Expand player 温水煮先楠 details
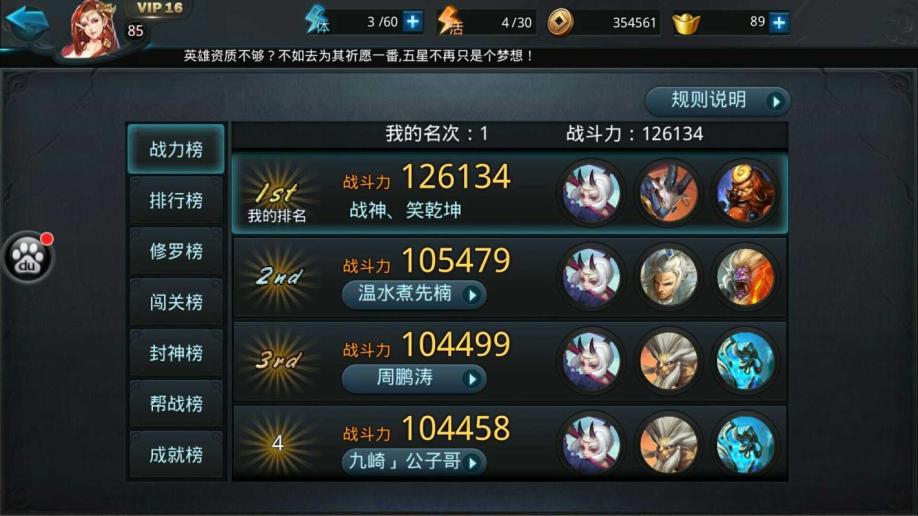This screenshot has width=918, height=516. pos(414,293)
